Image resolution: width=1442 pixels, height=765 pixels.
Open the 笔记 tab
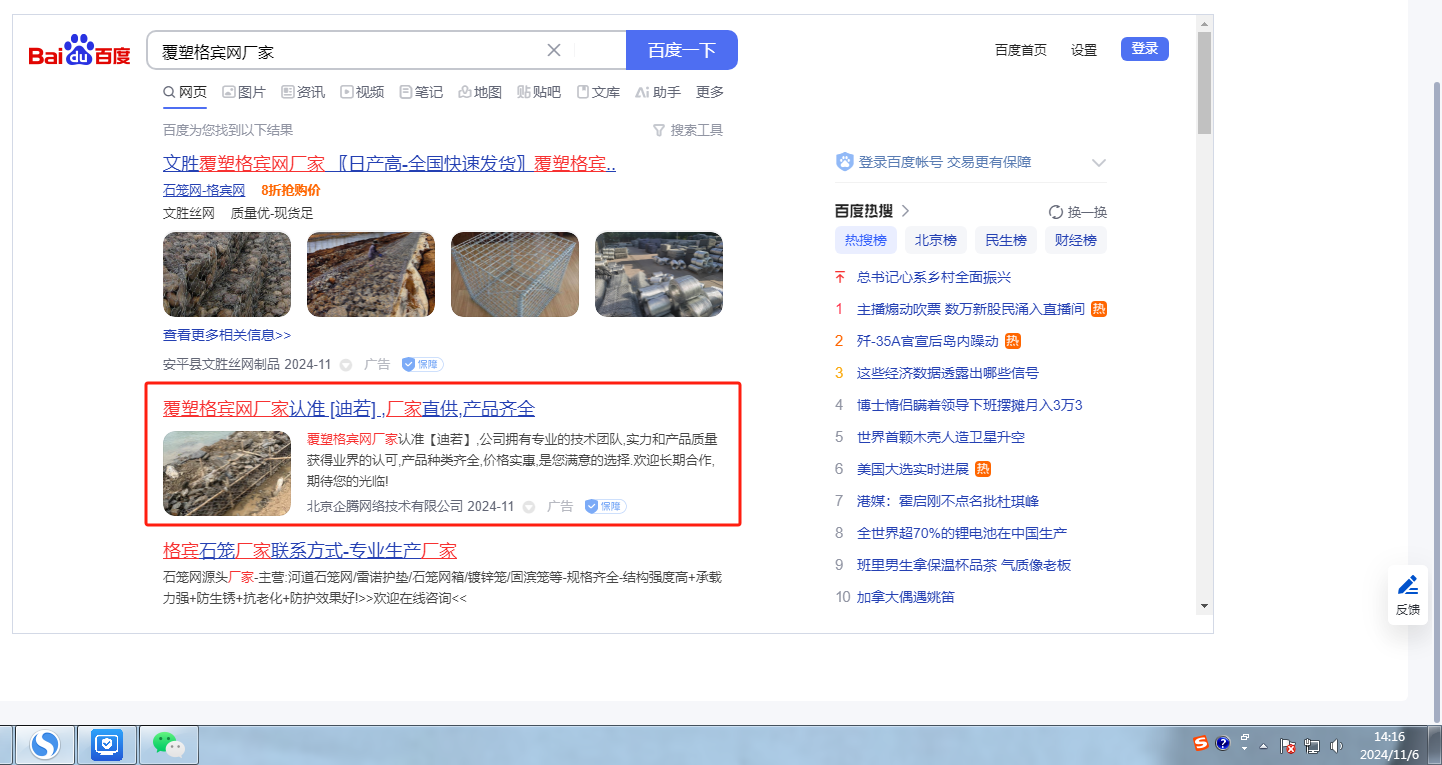coord(421,92)
